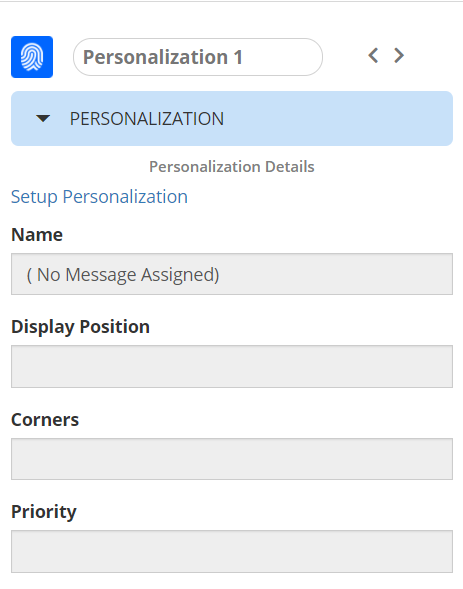Click the white fingerprint glyph in the blue tile
The width and height of the screenshot is (463, 589).
coord(32,57)
